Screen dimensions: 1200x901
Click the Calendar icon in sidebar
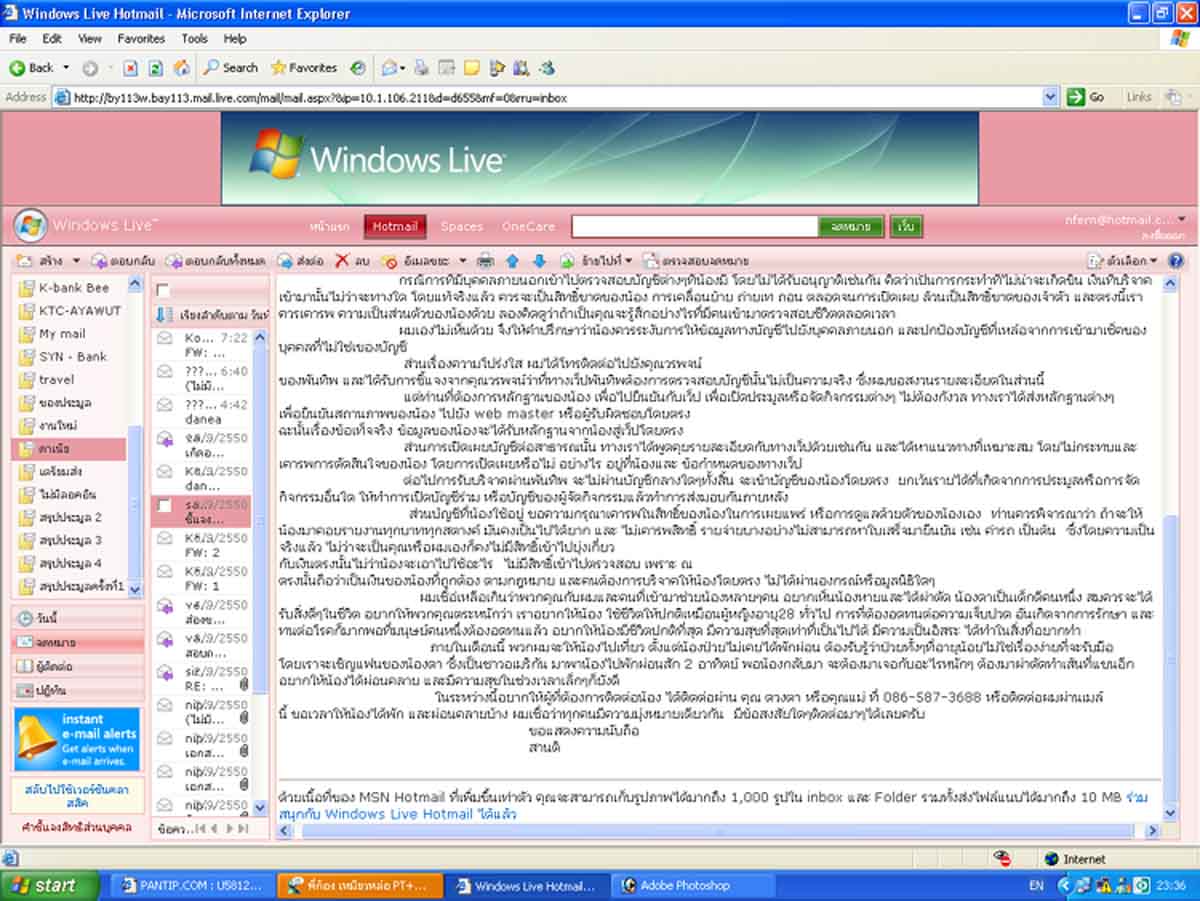click(27, 690)
